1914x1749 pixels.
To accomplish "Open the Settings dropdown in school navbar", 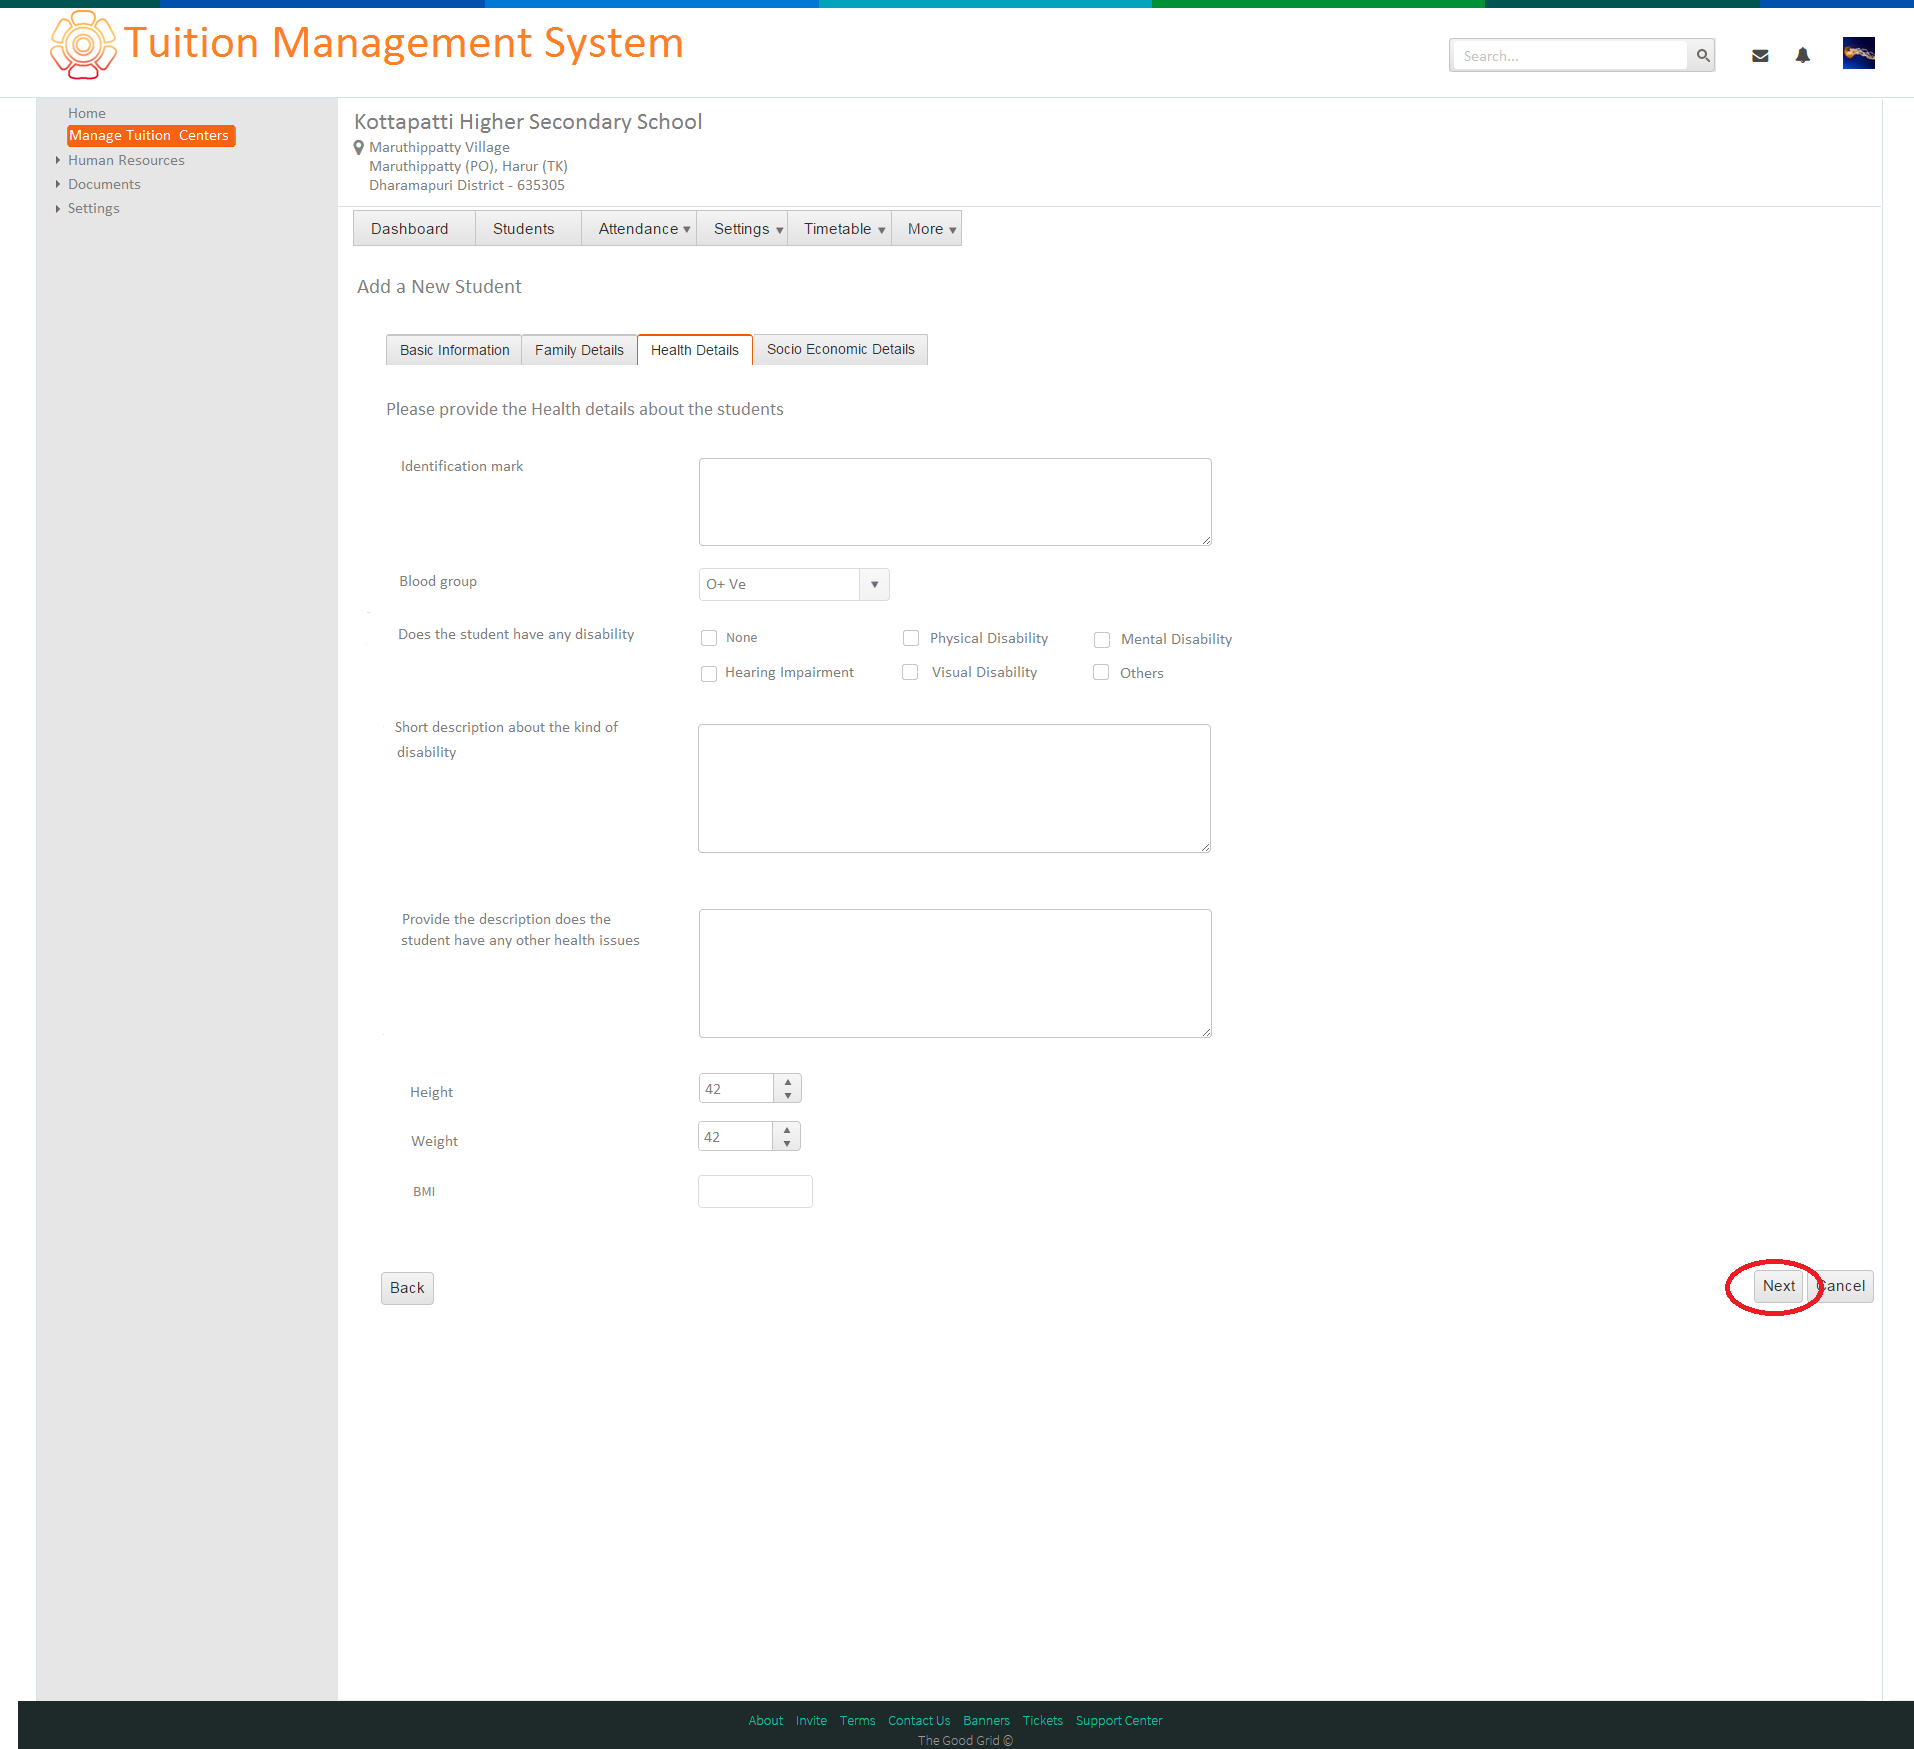I will [742, 229].
